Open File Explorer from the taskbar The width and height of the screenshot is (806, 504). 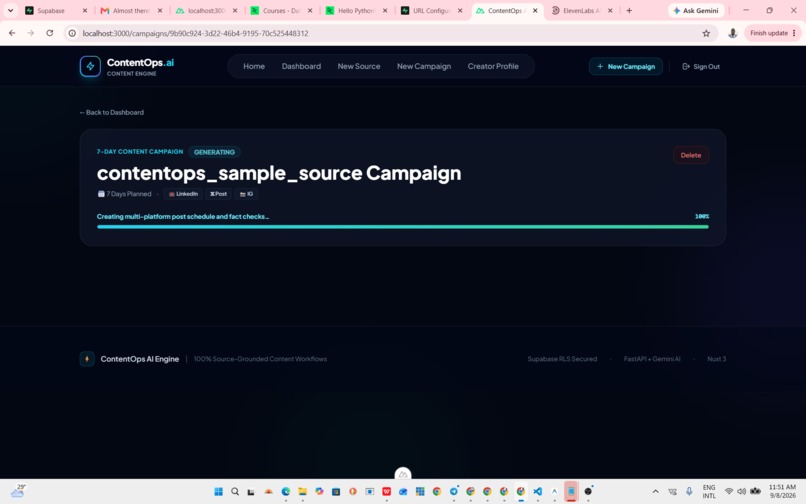[x=302, y=492]
